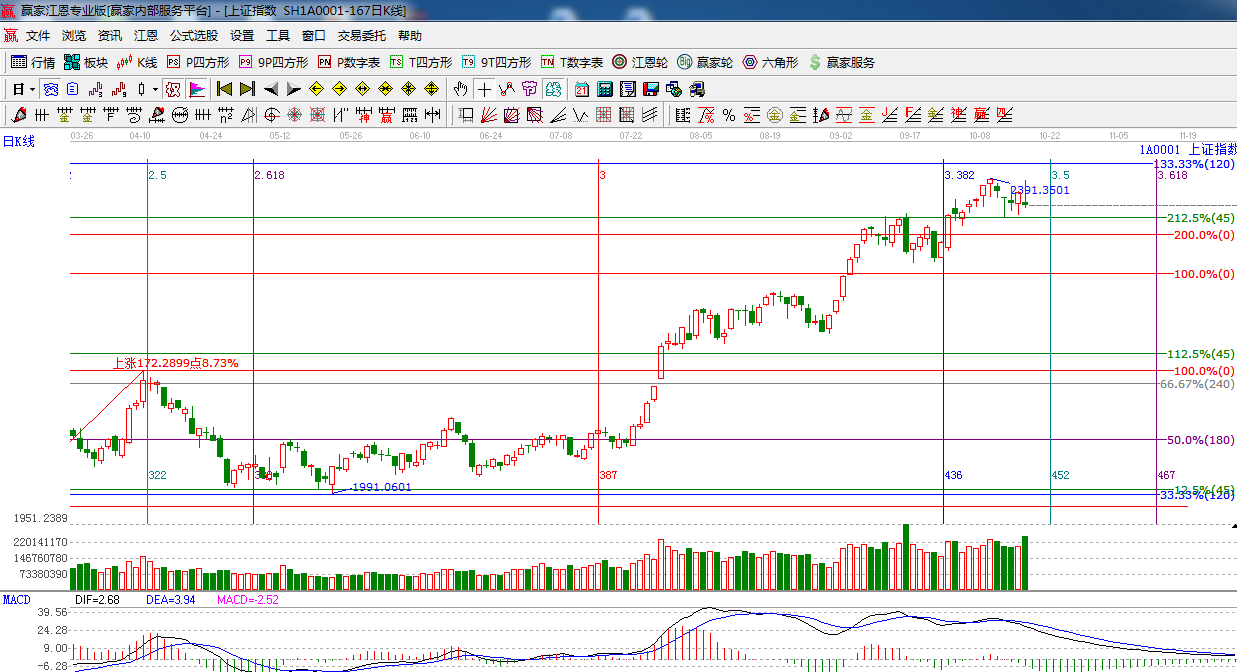
Task: Click the calendar date icon
Action: 581,89
